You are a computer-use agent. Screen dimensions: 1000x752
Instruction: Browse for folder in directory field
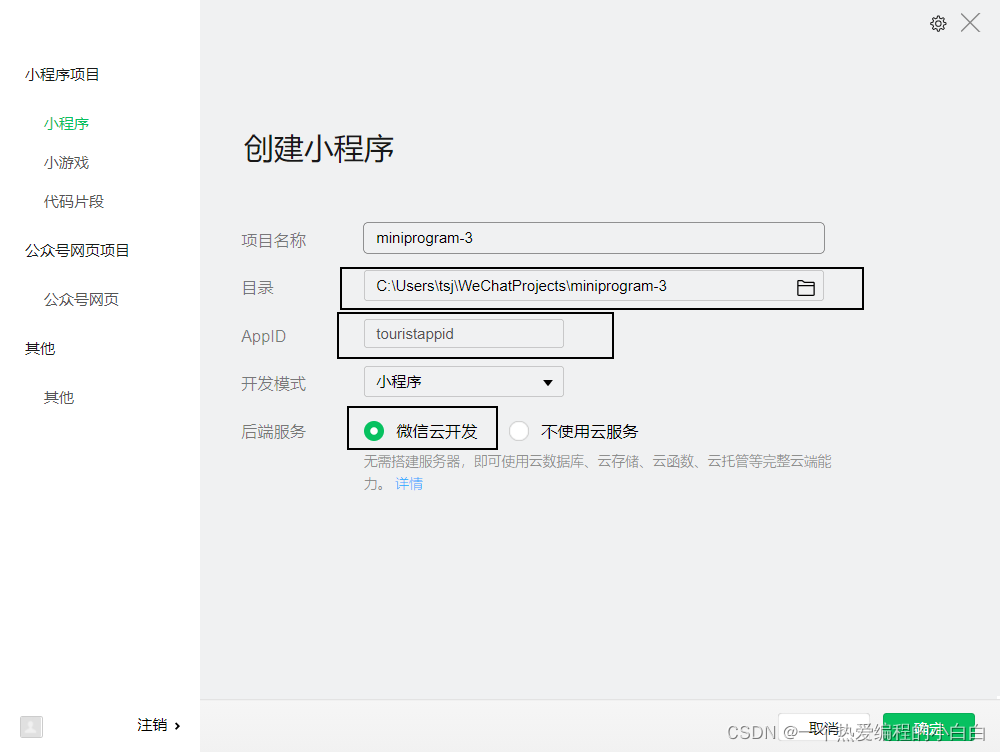tap(805, 288)
